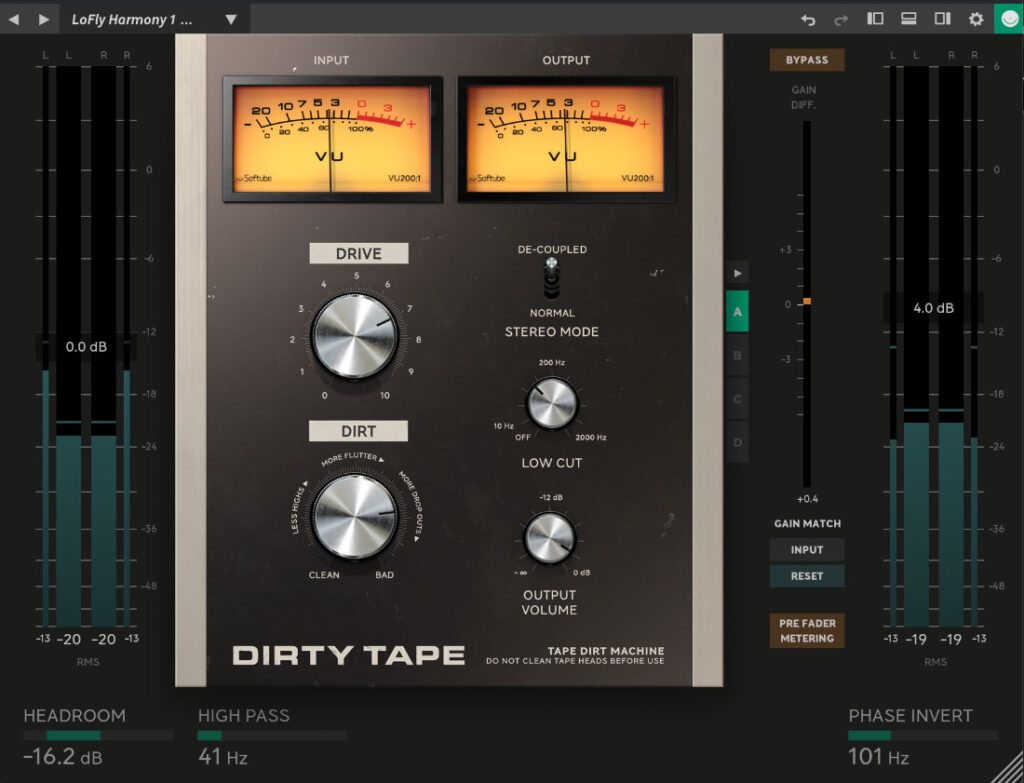Toggle the BYPASS switch
This screenshot has height=783, width=1024.
coord(806,60)
